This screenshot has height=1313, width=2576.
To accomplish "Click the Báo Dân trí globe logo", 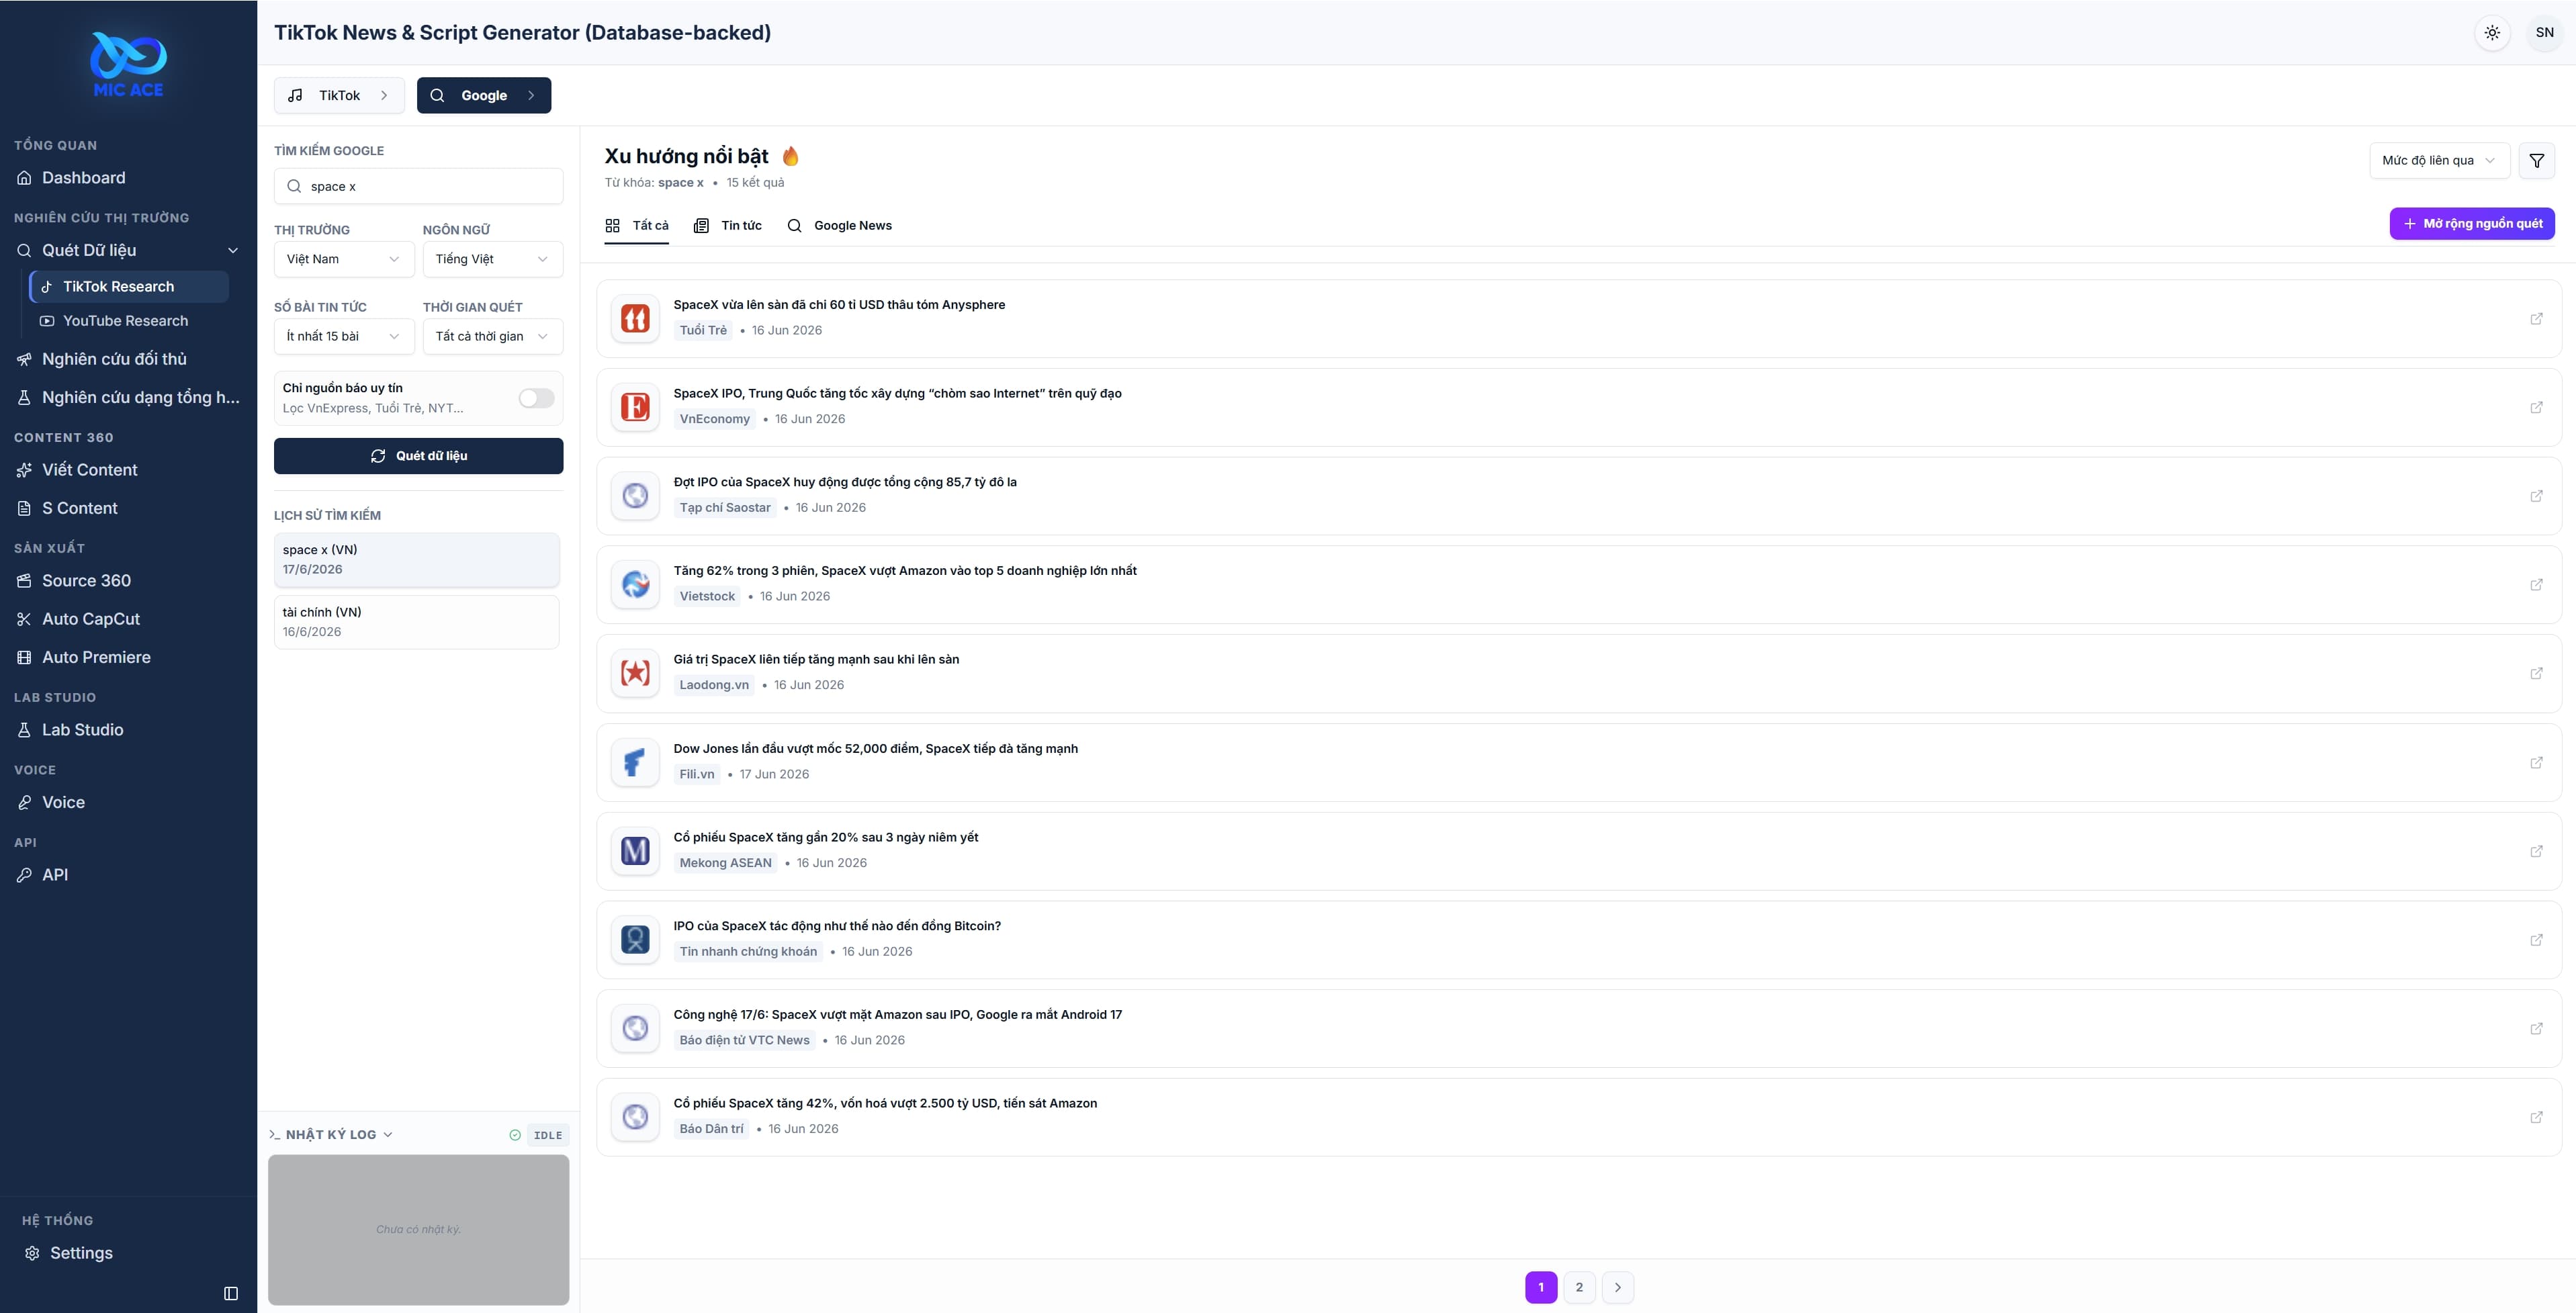I will pyautogui.click(x=635, y=1117).
